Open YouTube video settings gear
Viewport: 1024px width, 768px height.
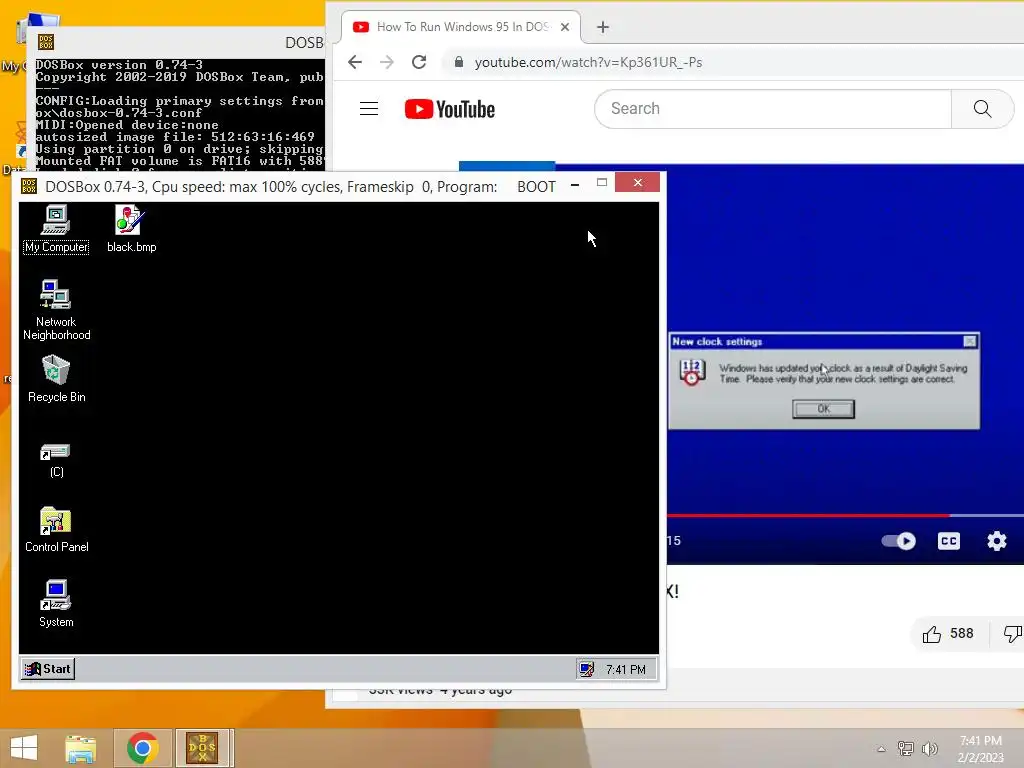point(997,541)
